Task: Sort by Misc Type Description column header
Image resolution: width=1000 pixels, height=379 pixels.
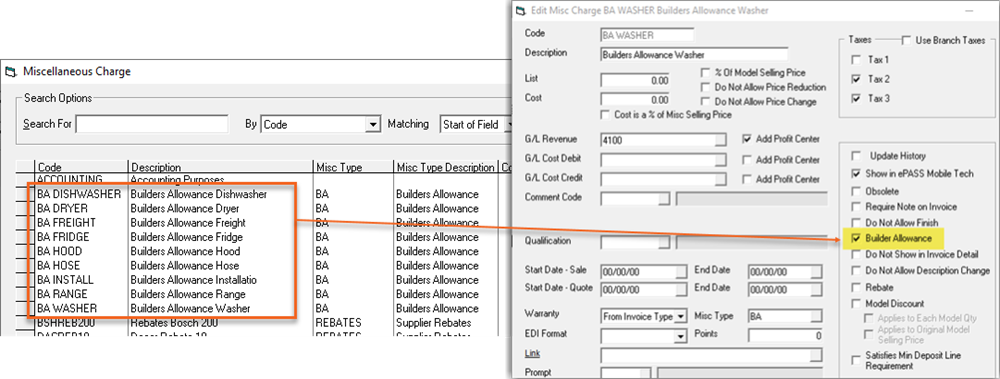Action: coord(446,167)
